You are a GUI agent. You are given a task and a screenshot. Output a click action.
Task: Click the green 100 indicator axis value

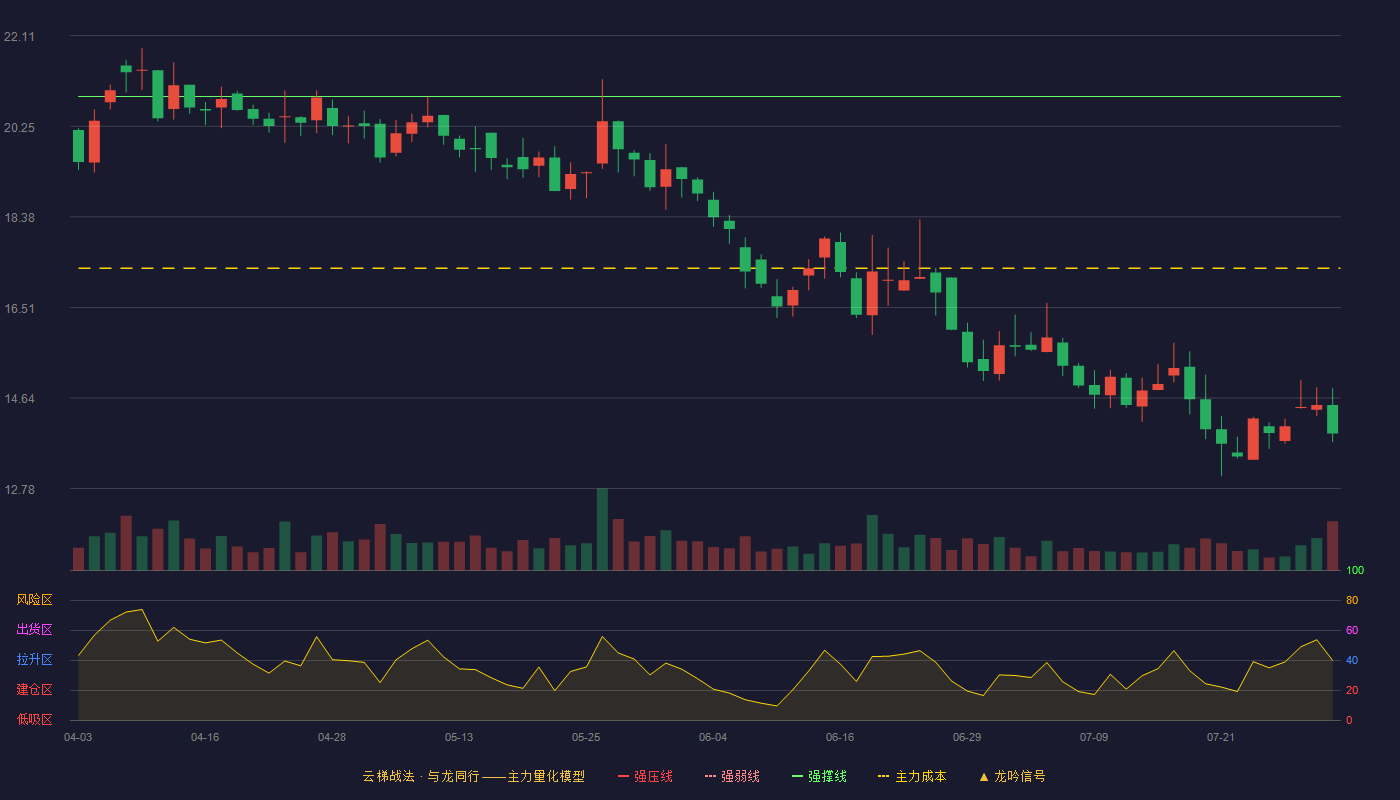(1355, 571)
